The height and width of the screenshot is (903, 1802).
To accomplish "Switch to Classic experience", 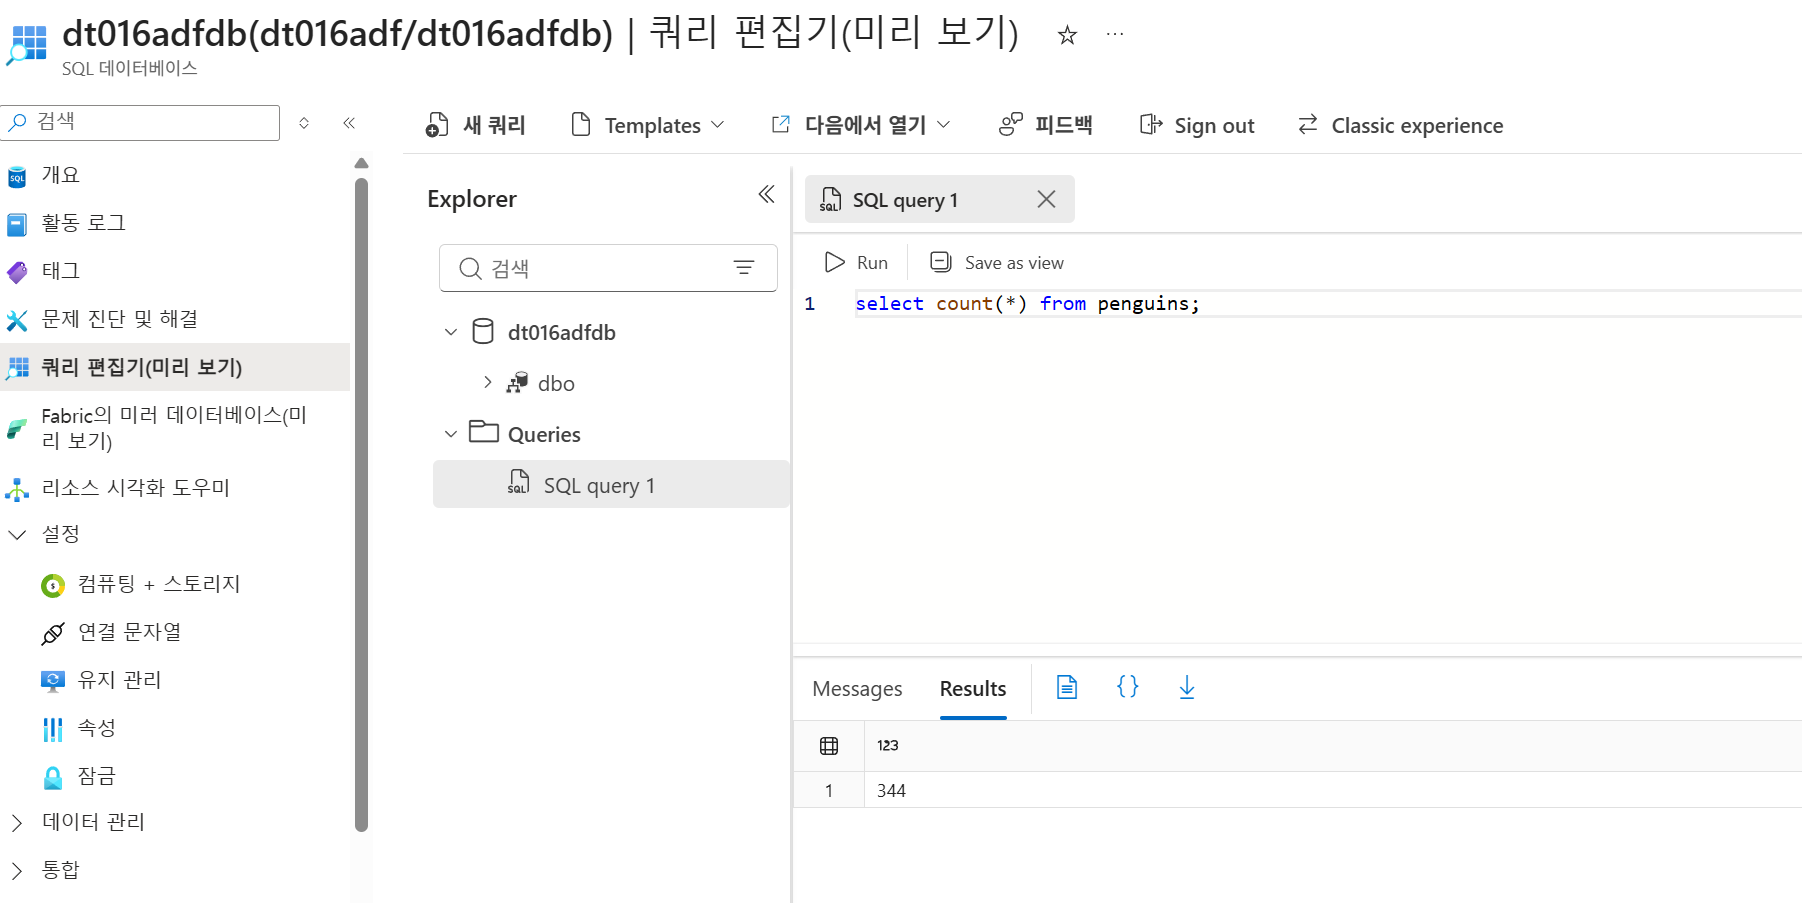I will click(x=1400, y=125).
